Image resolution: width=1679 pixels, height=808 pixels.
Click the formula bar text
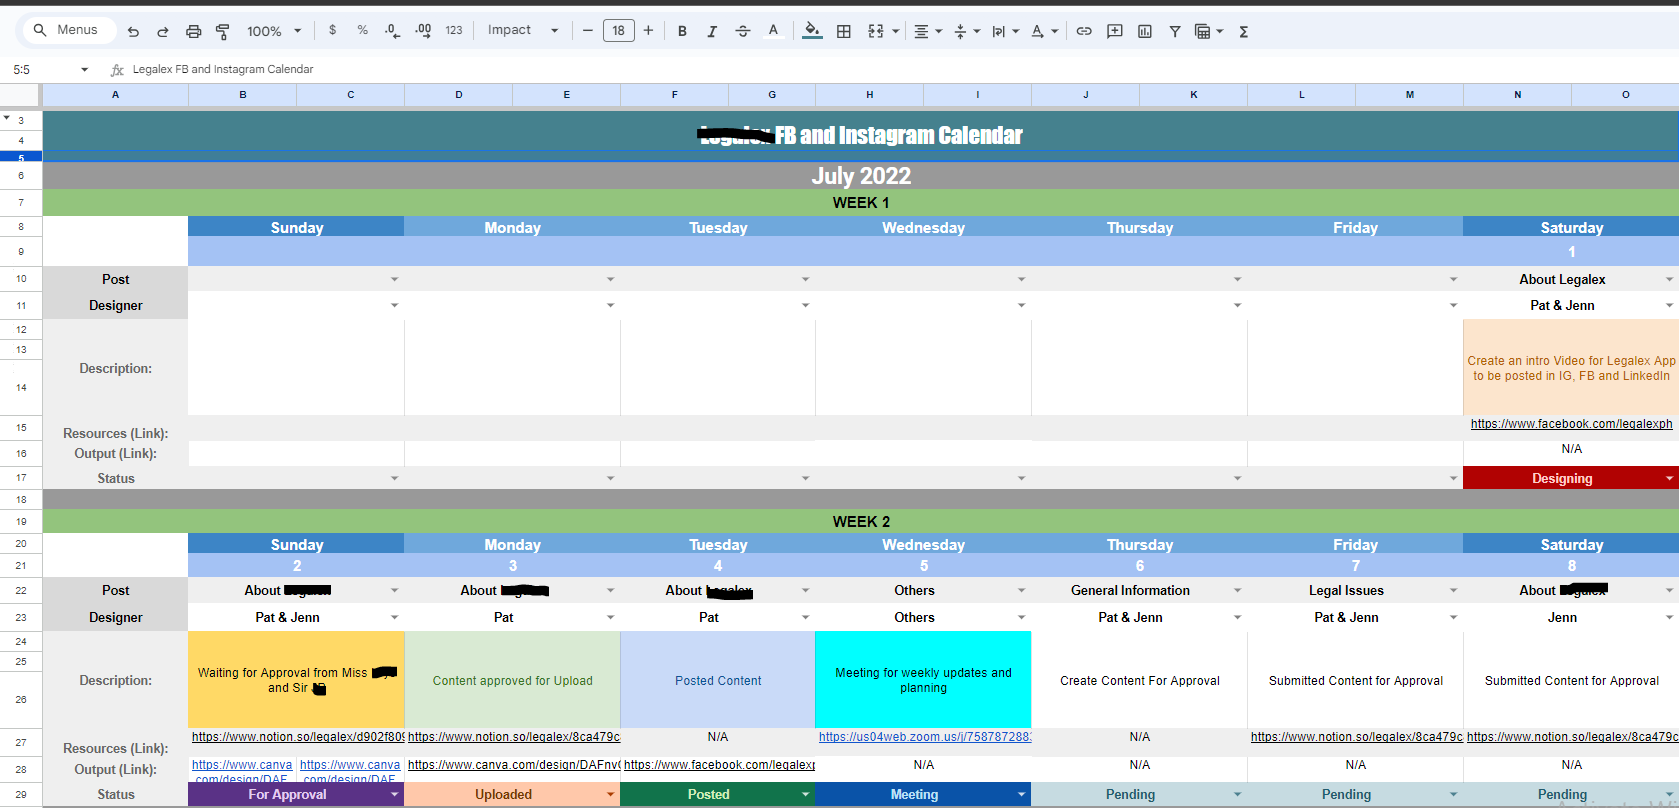[223, 69]
